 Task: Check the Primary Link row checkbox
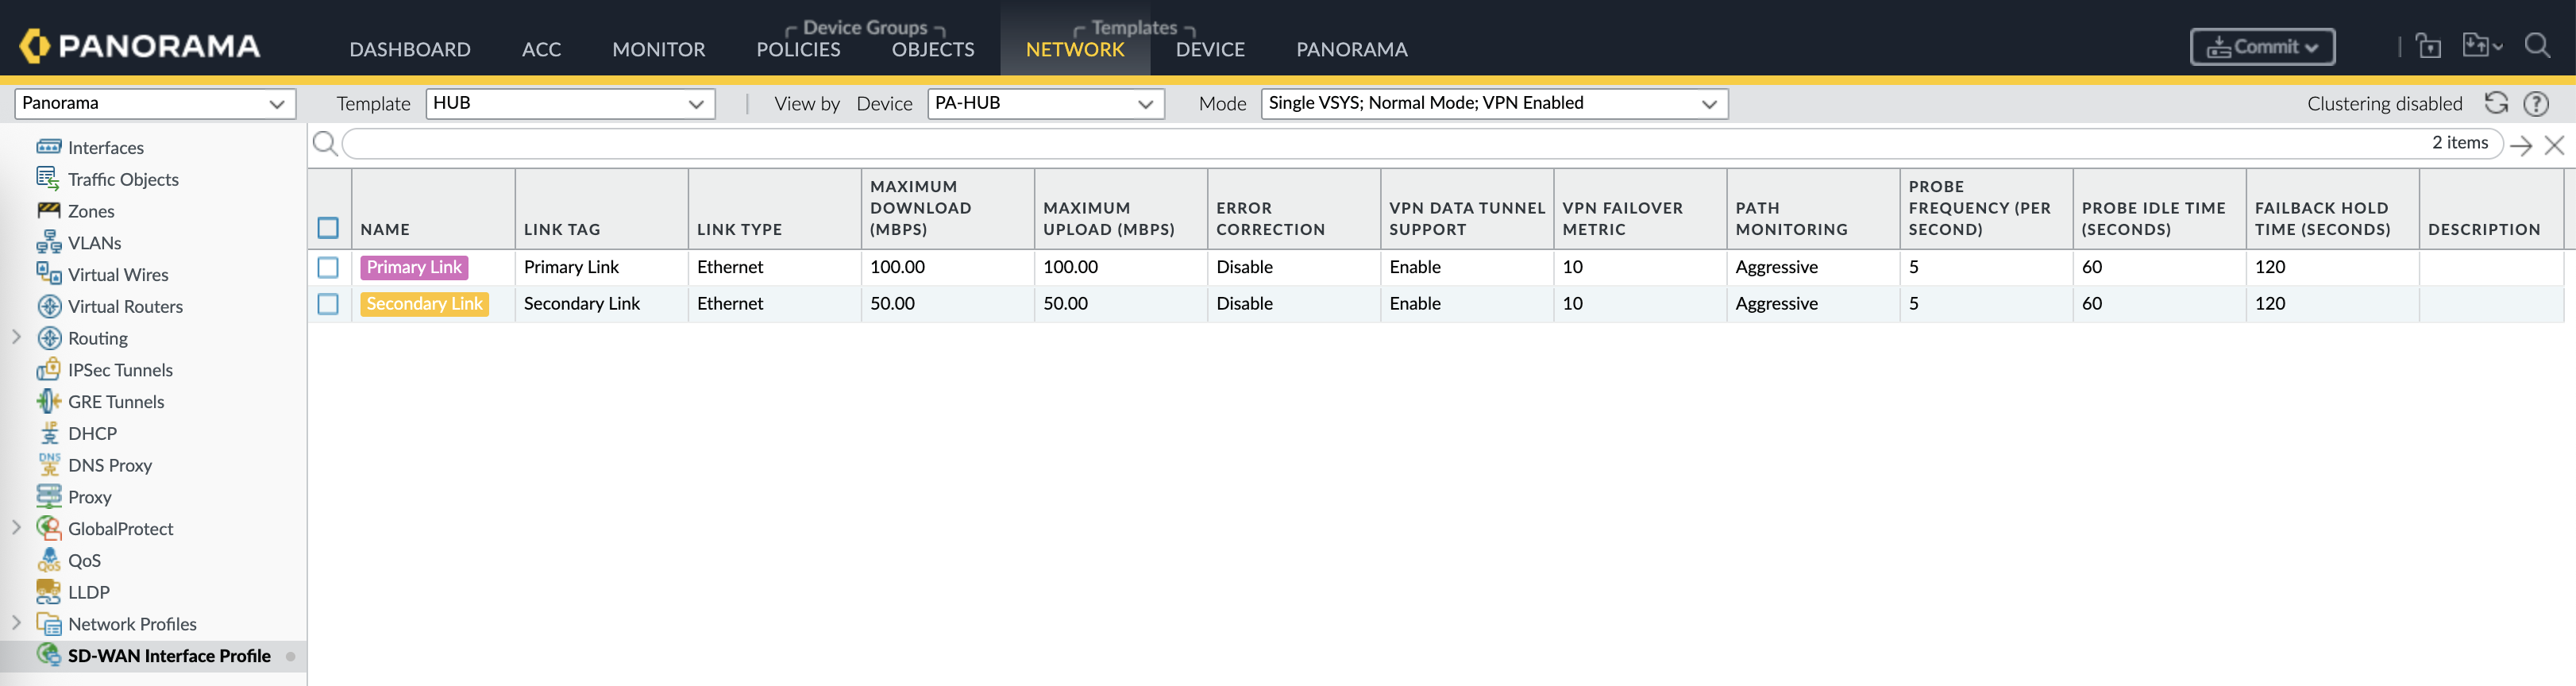(328, 267)
